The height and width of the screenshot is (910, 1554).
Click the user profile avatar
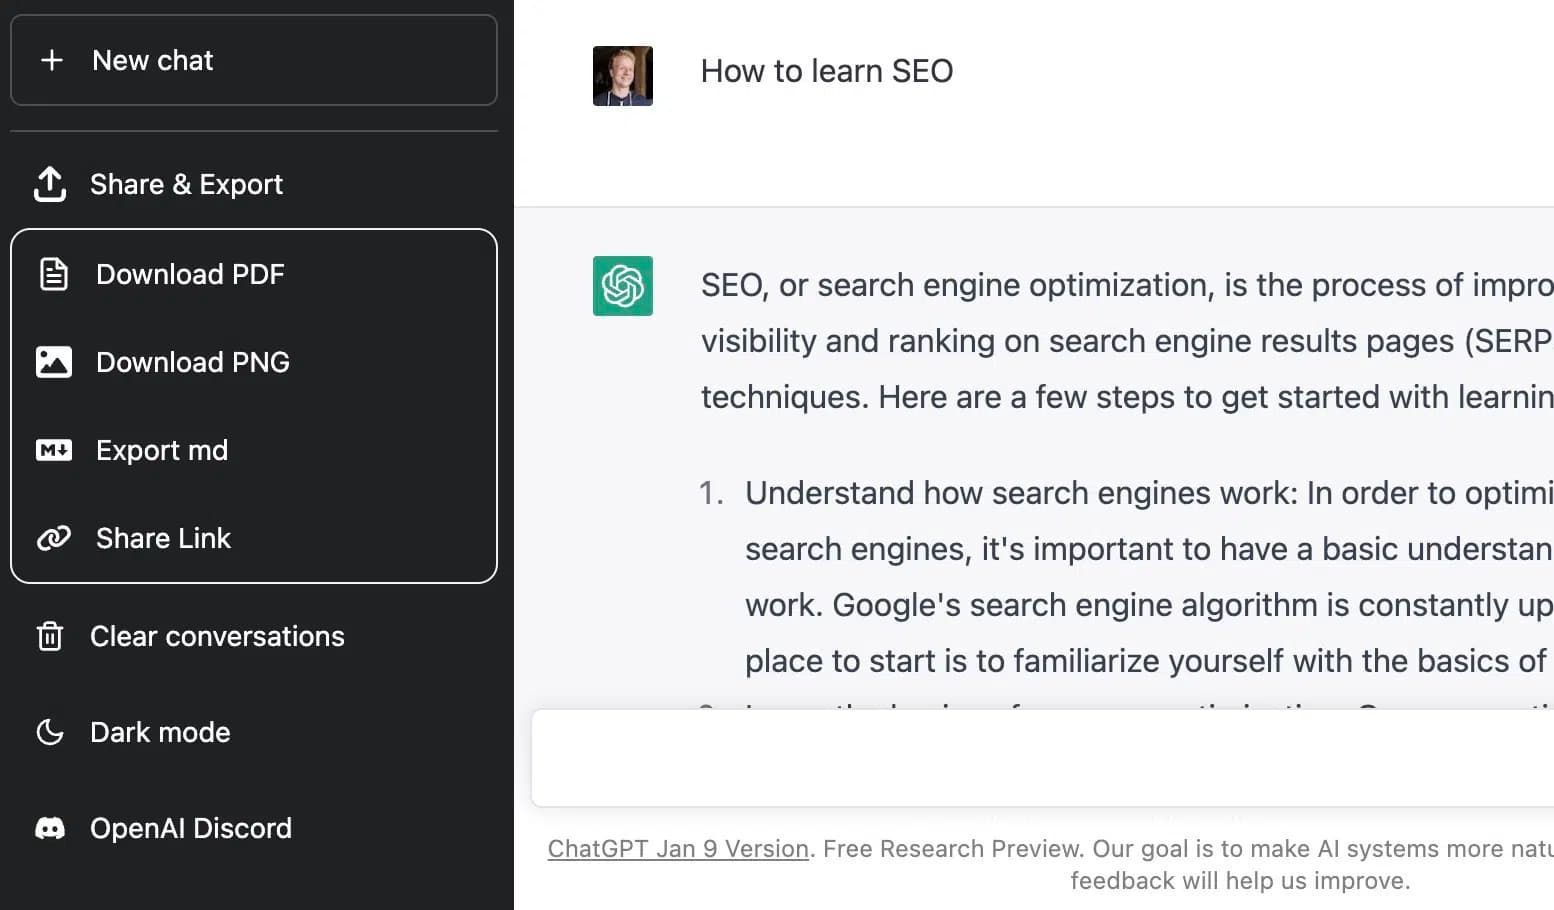point(622,75)
